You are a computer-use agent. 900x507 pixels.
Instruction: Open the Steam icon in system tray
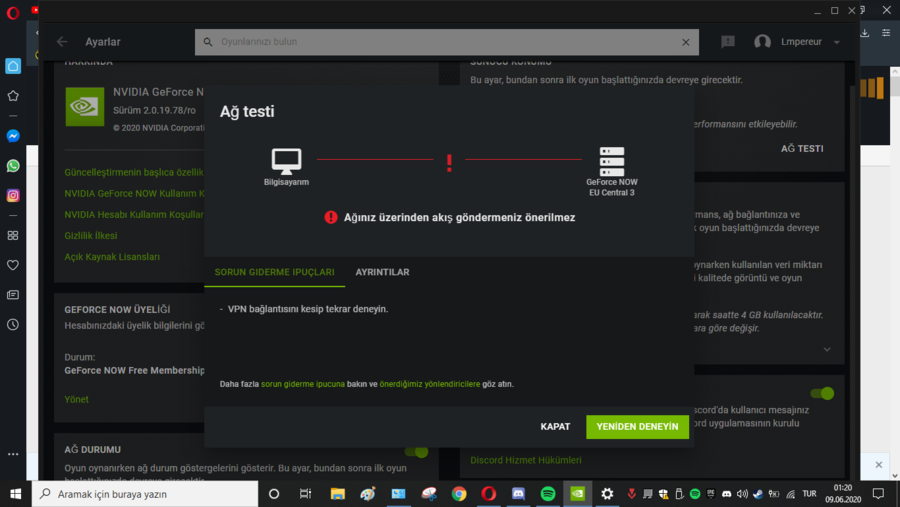coord(758,494)
